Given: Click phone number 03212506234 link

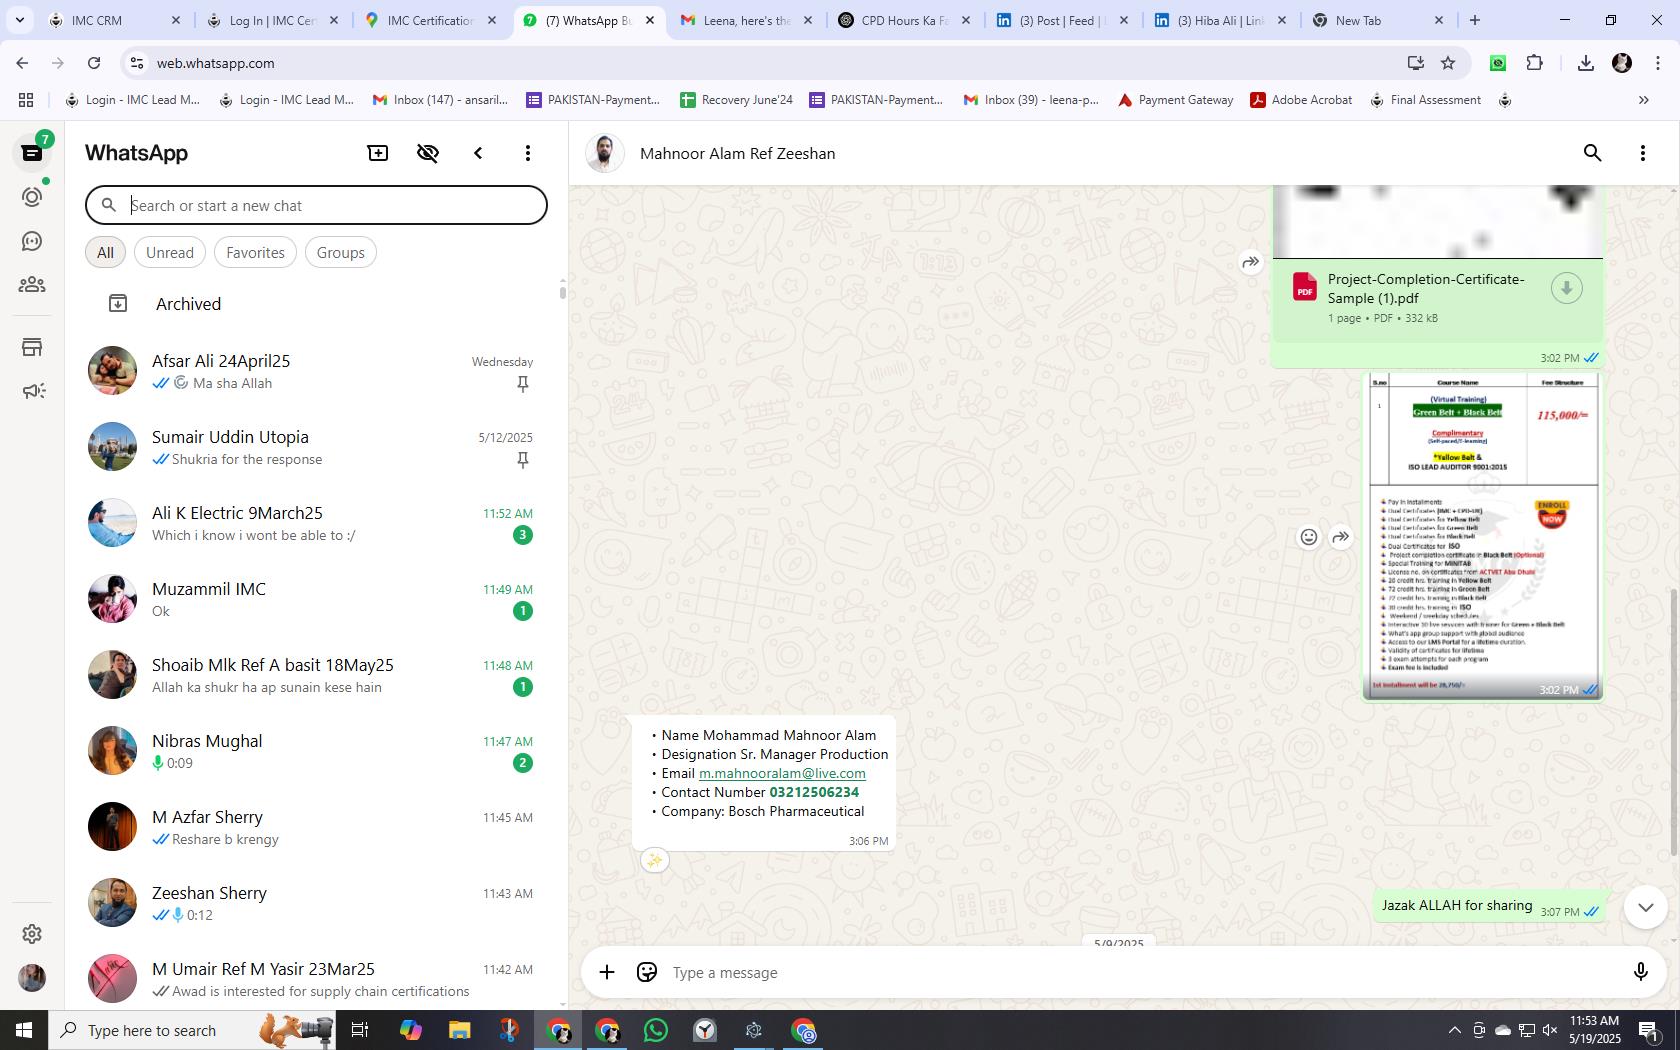Looking at the screenshot, I should click(814, 792).
